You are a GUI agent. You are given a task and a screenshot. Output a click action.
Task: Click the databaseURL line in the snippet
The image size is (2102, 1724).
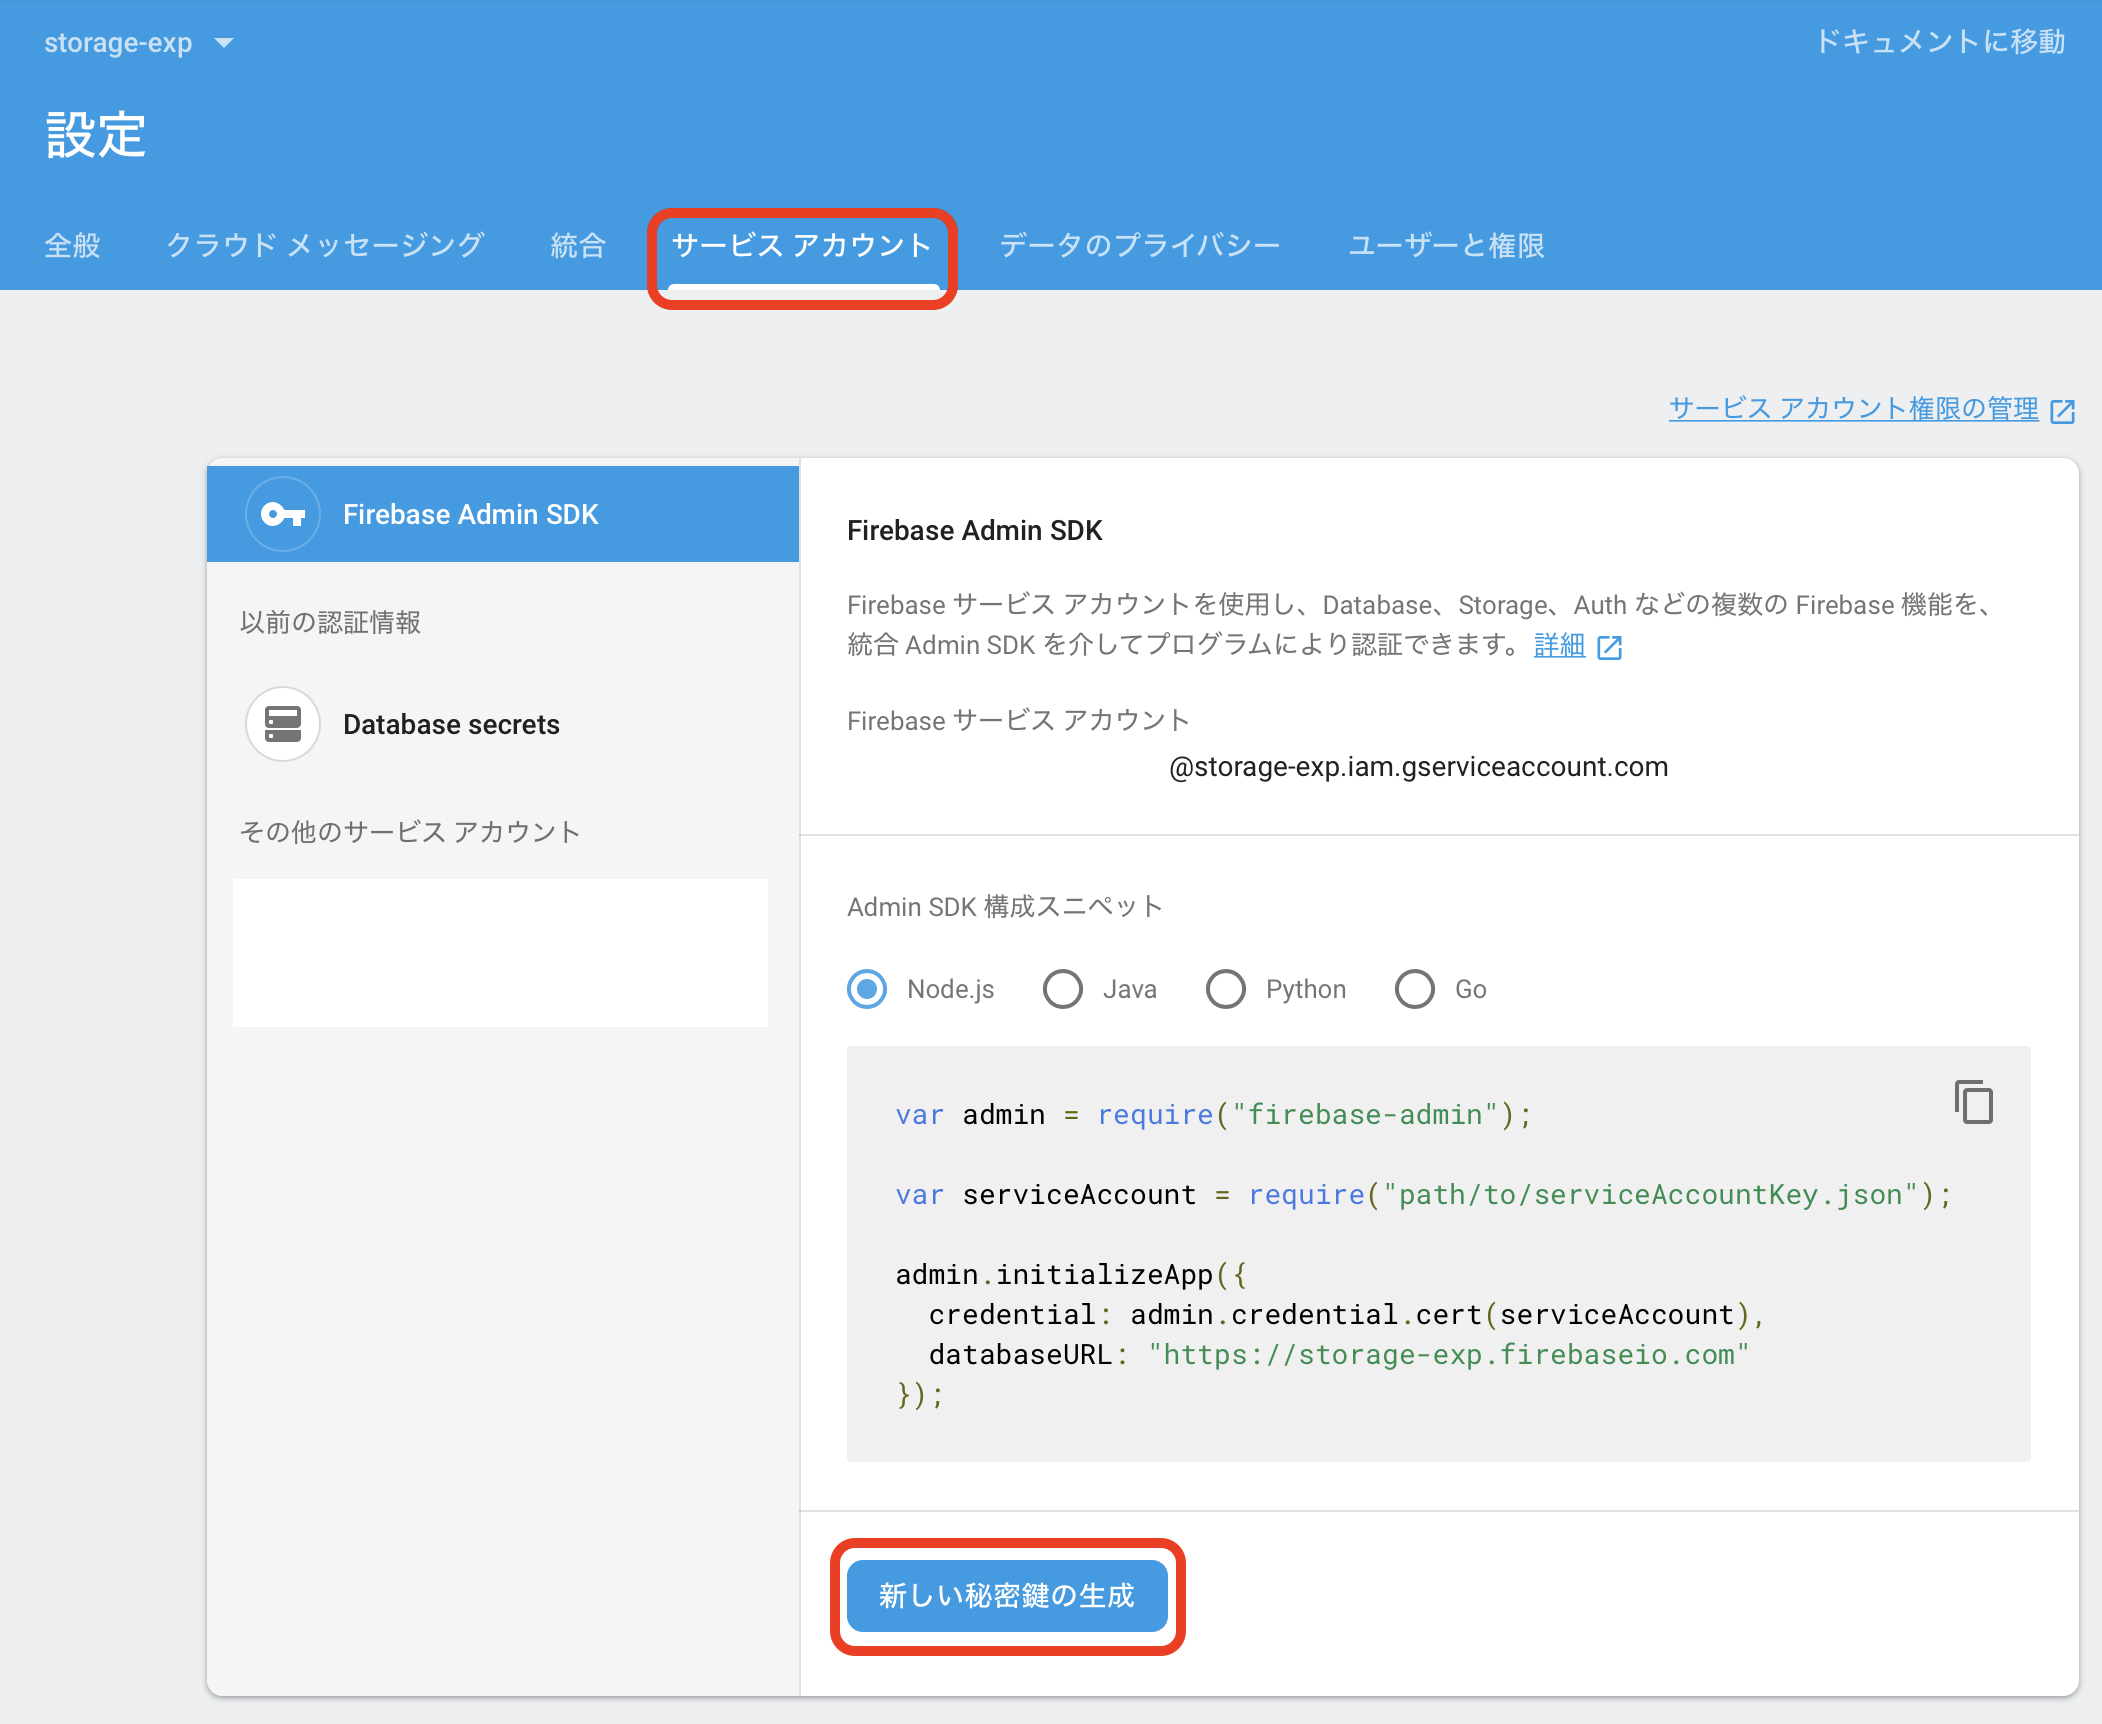1339,1354
